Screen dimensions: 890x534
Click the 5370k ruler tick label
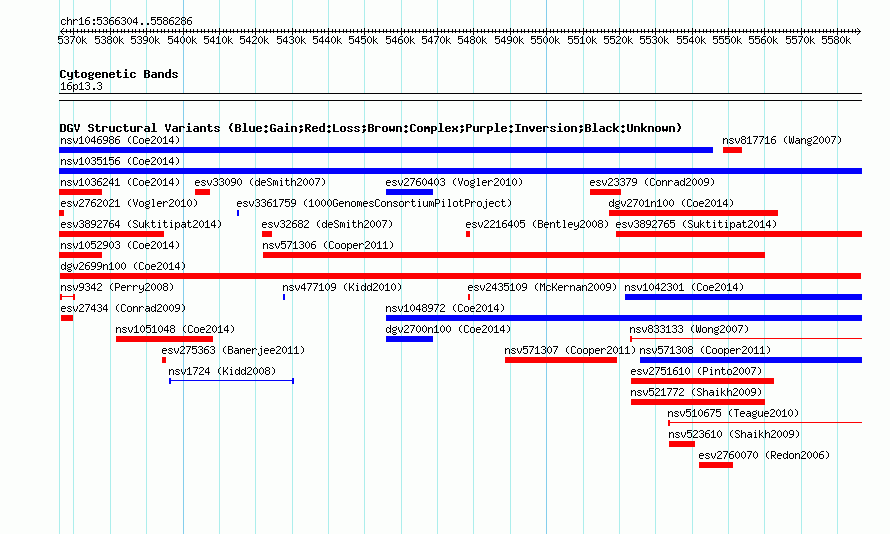[72, 40]
